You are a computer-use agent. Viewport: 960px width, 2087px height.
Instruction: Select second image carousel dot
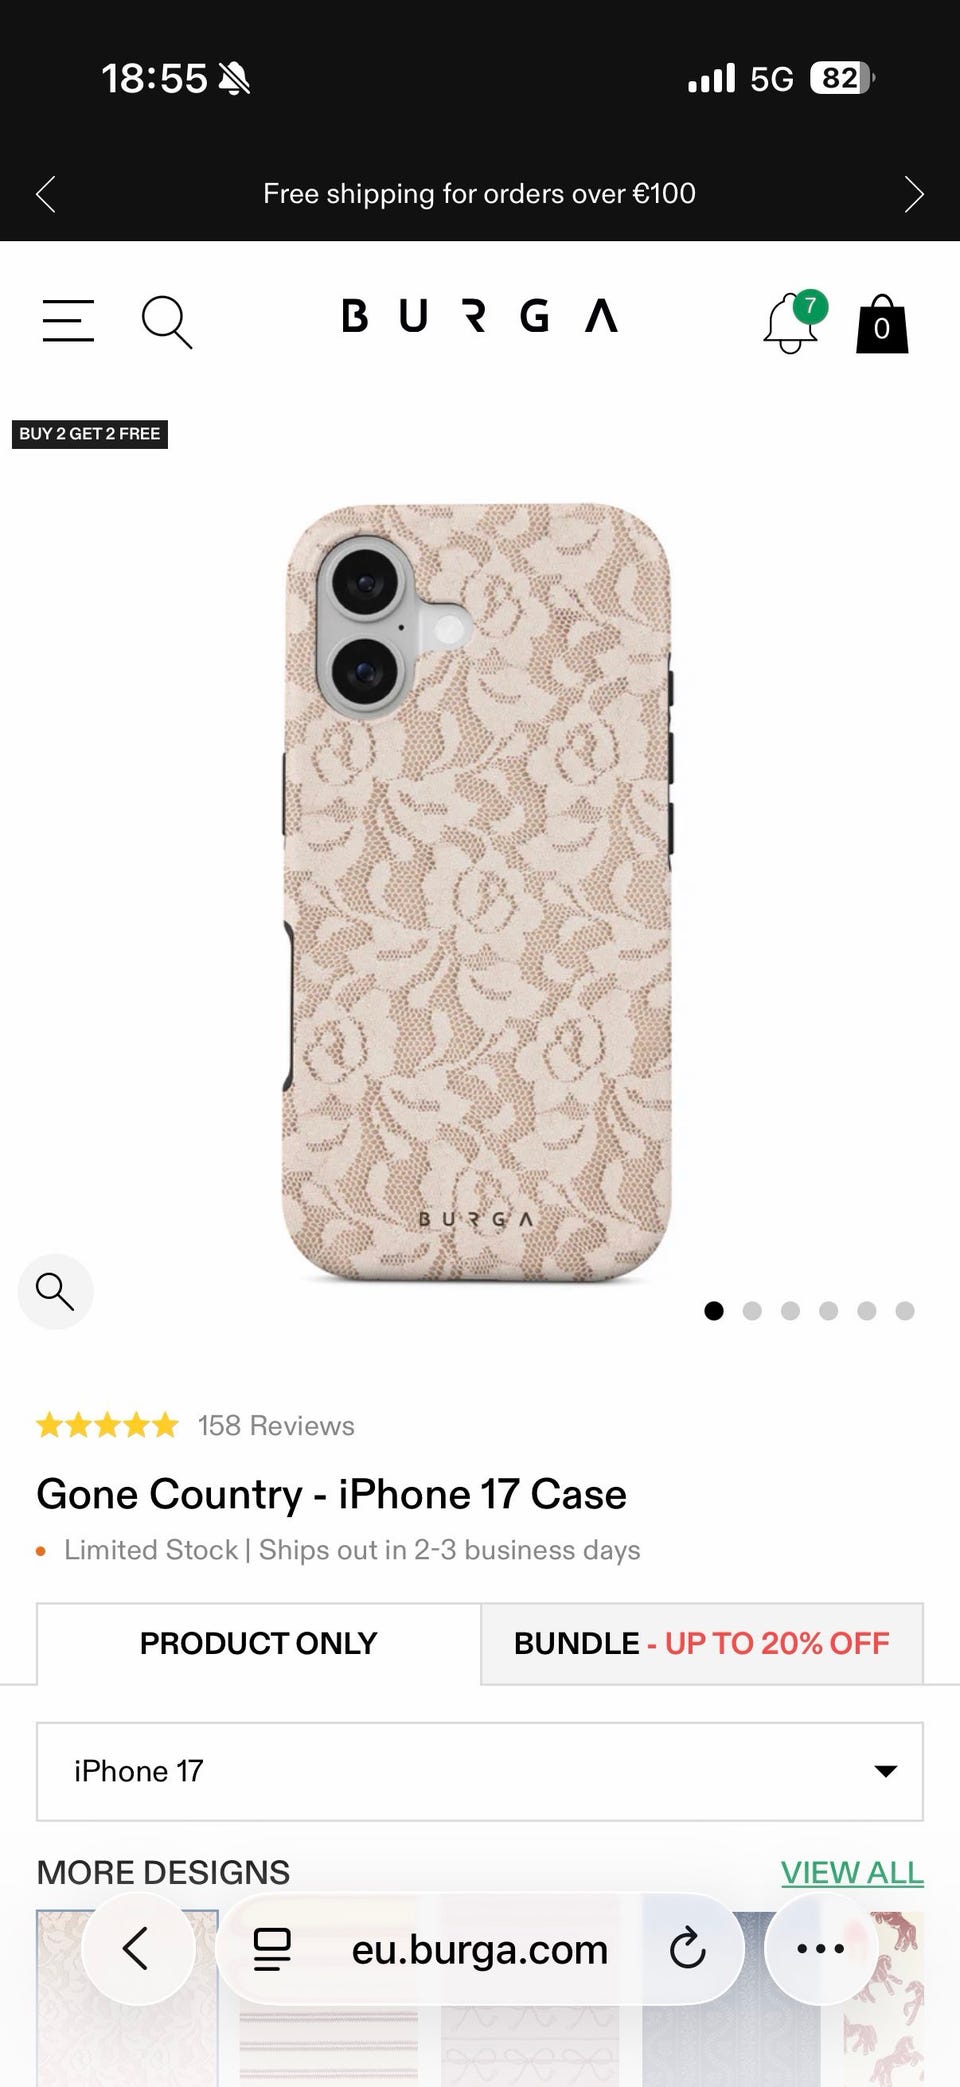[752, 1310]
